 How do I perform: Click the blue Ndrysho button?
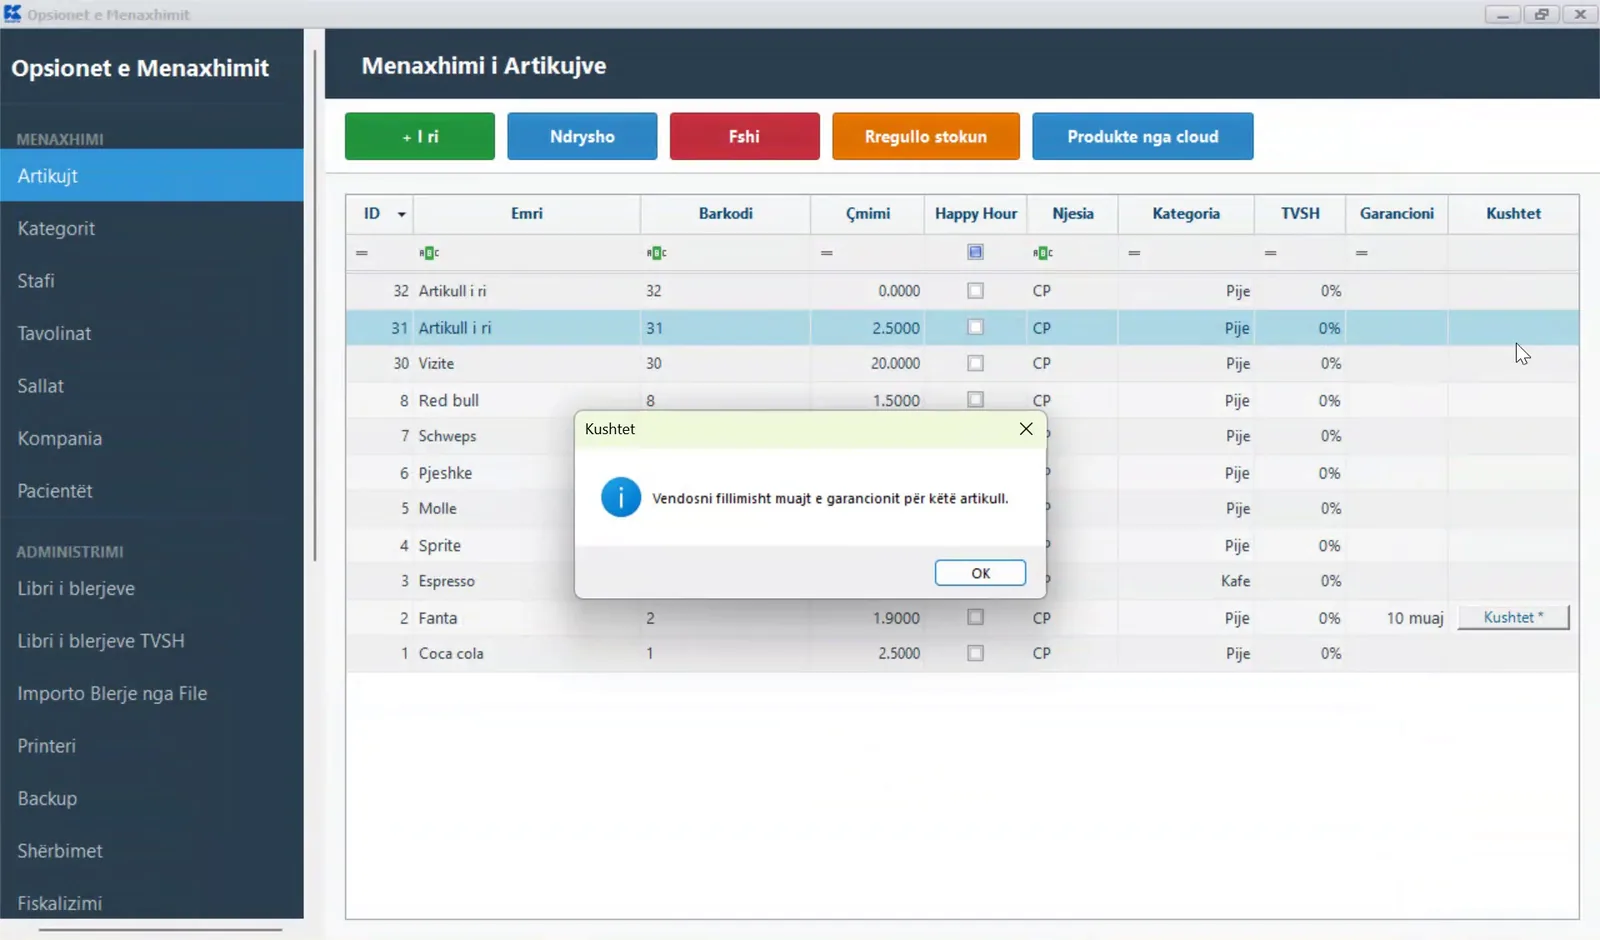click(x=582, y=136)
